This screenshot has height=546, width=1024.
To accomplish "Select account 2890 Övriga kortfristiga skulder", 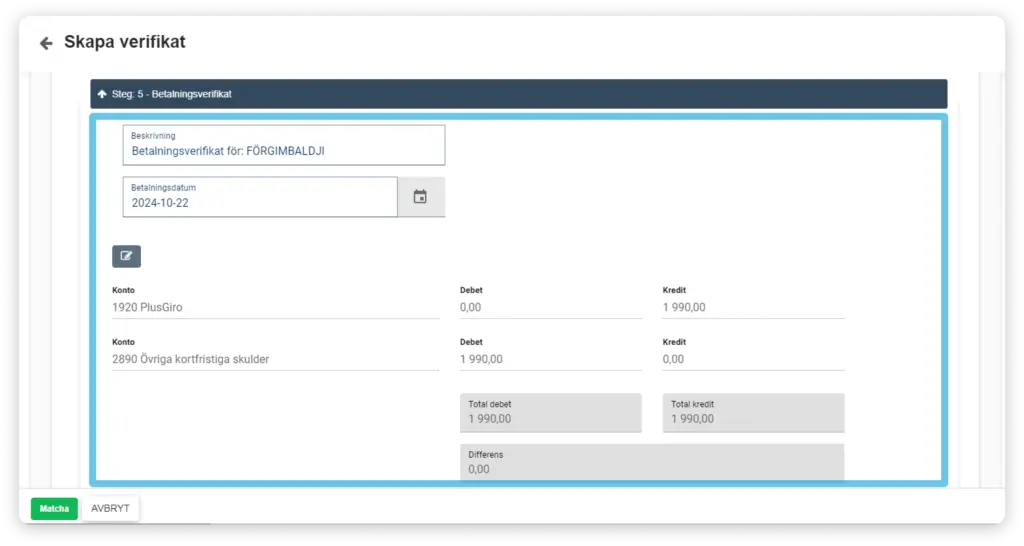I will [x=275, y=359].
